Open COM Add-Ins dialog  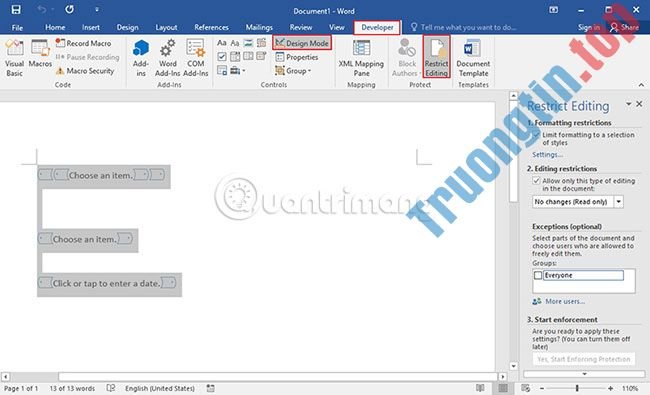coord(195,58)
